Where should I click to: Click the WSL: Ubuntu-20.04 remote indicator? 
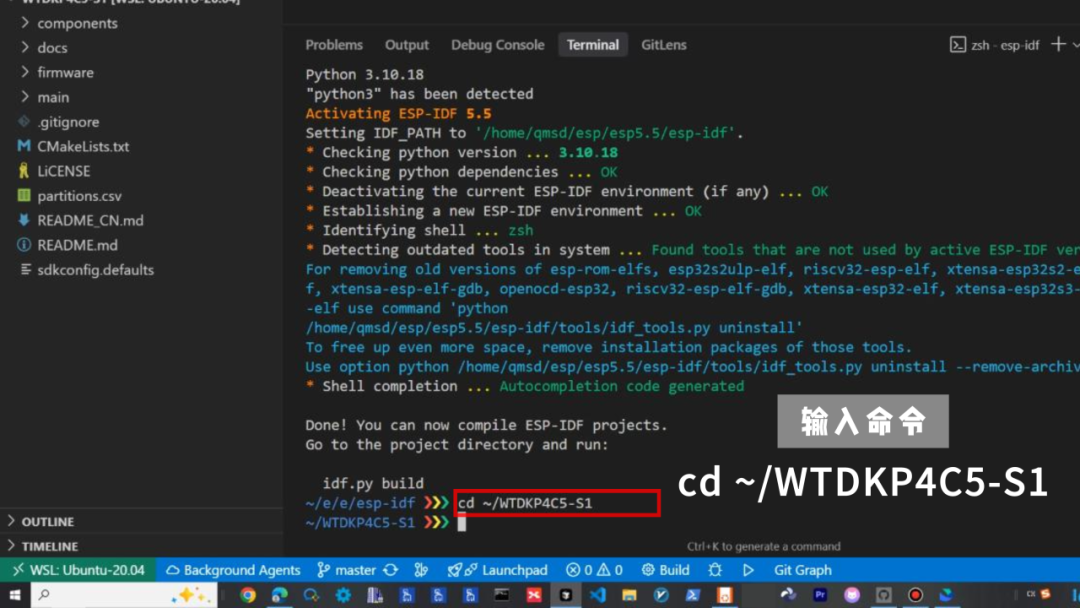78,570
